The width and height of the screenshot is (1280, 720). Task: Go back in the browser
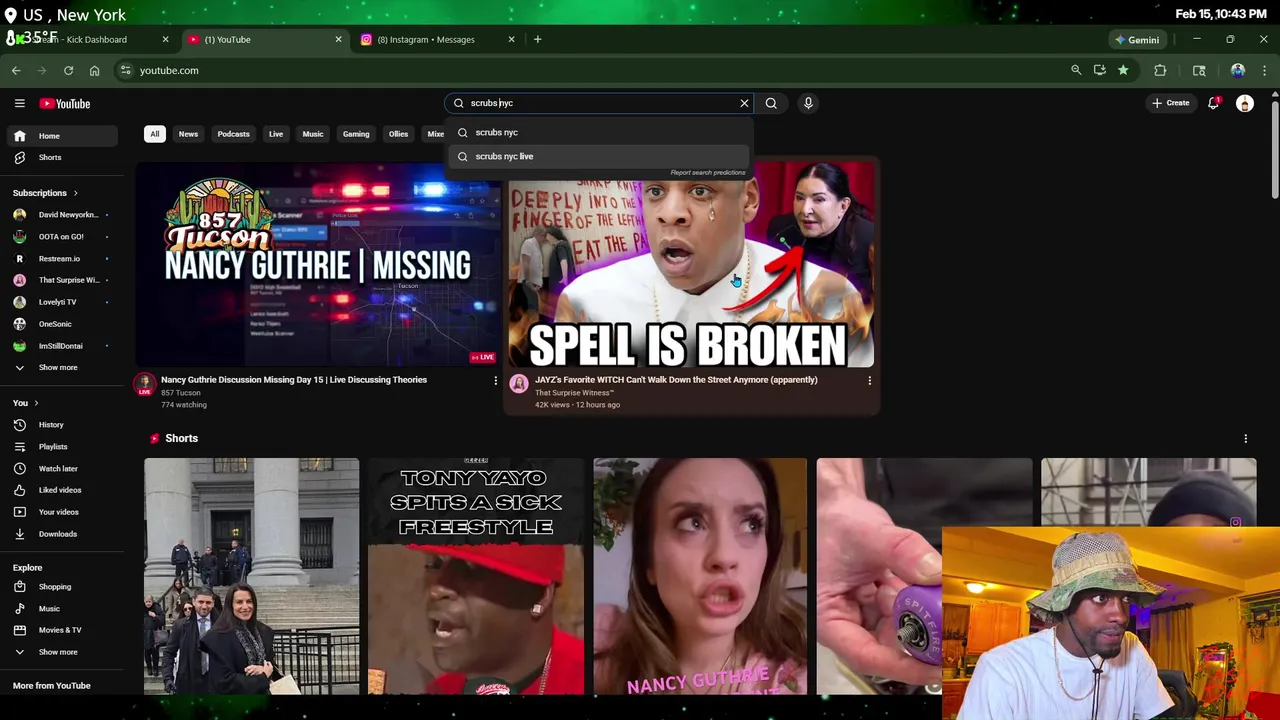(x=16, y=71)
